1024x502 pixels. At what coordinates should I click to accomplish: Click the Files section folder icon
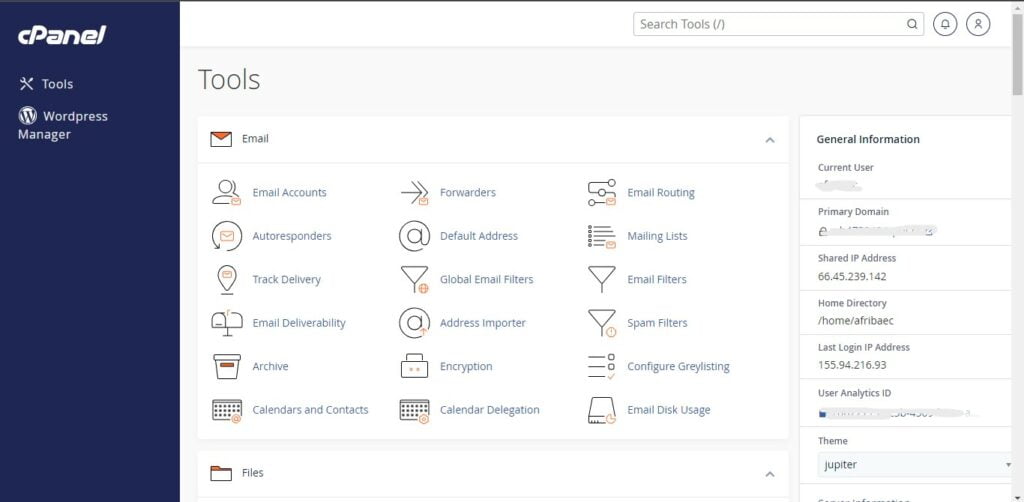(x=221, y=473)
